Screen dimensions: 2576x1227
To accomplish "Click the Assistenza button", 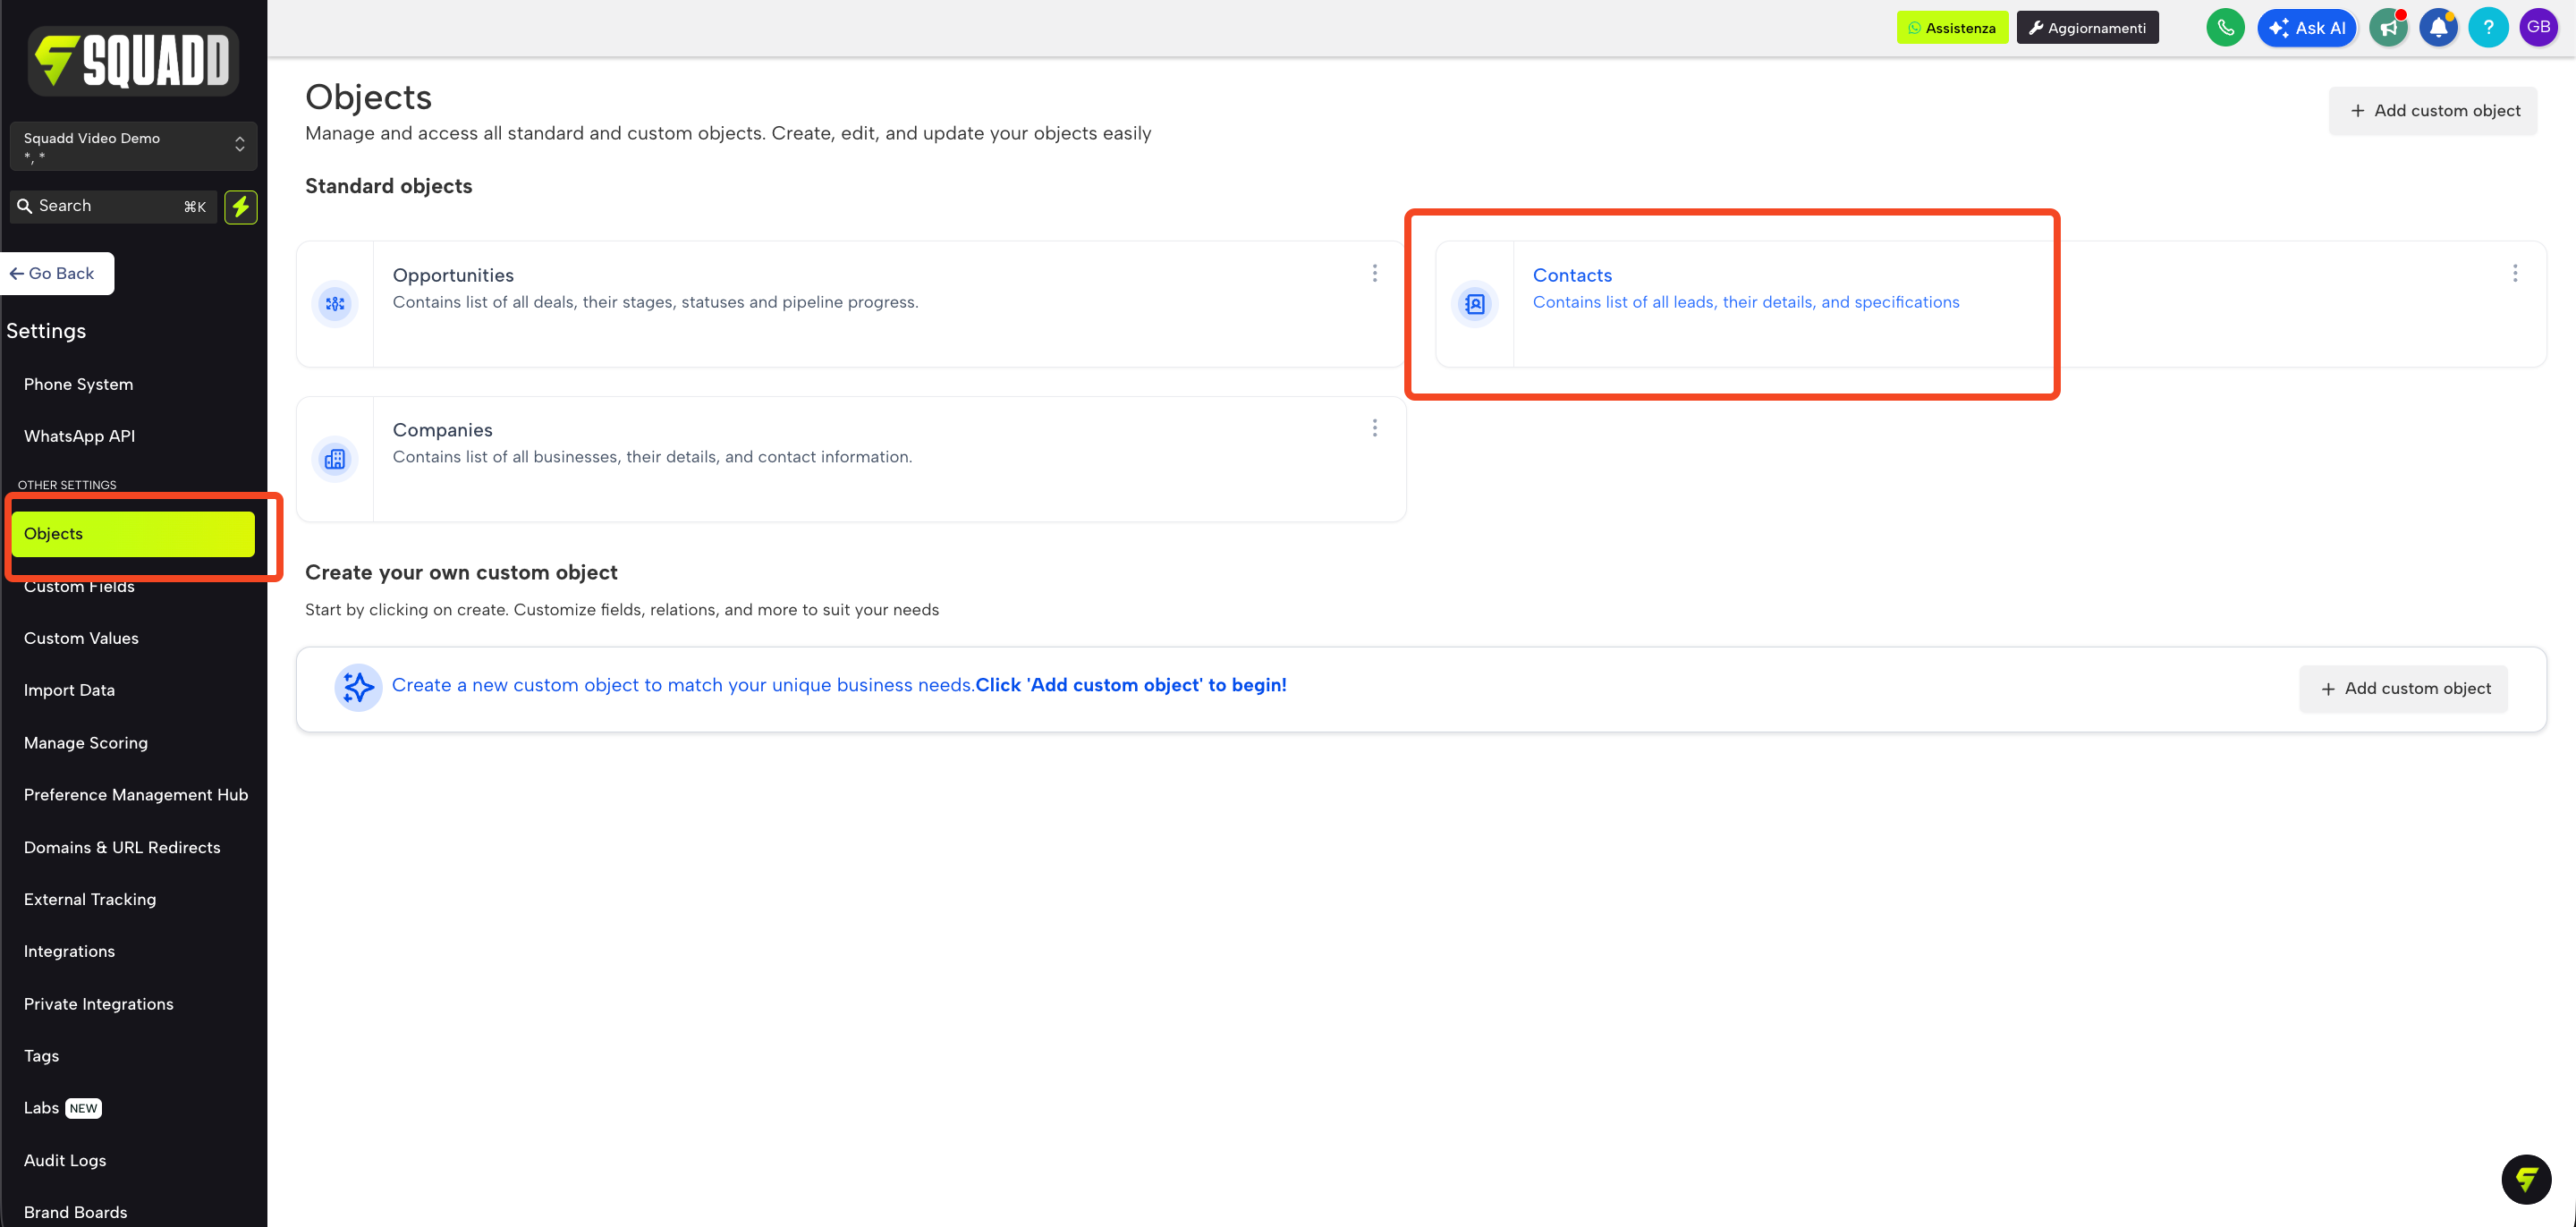I will (x=1952, y=28).
